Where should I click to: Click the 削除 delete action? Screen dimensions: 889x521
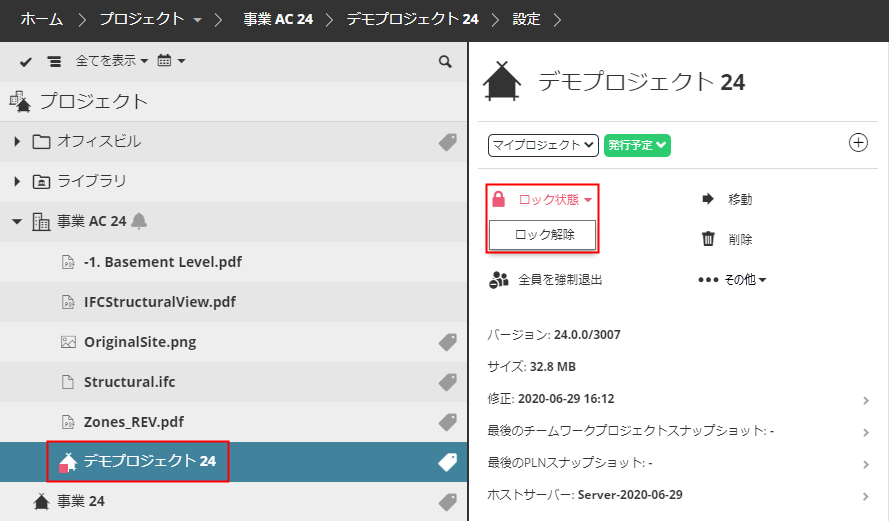click(740, 239)
